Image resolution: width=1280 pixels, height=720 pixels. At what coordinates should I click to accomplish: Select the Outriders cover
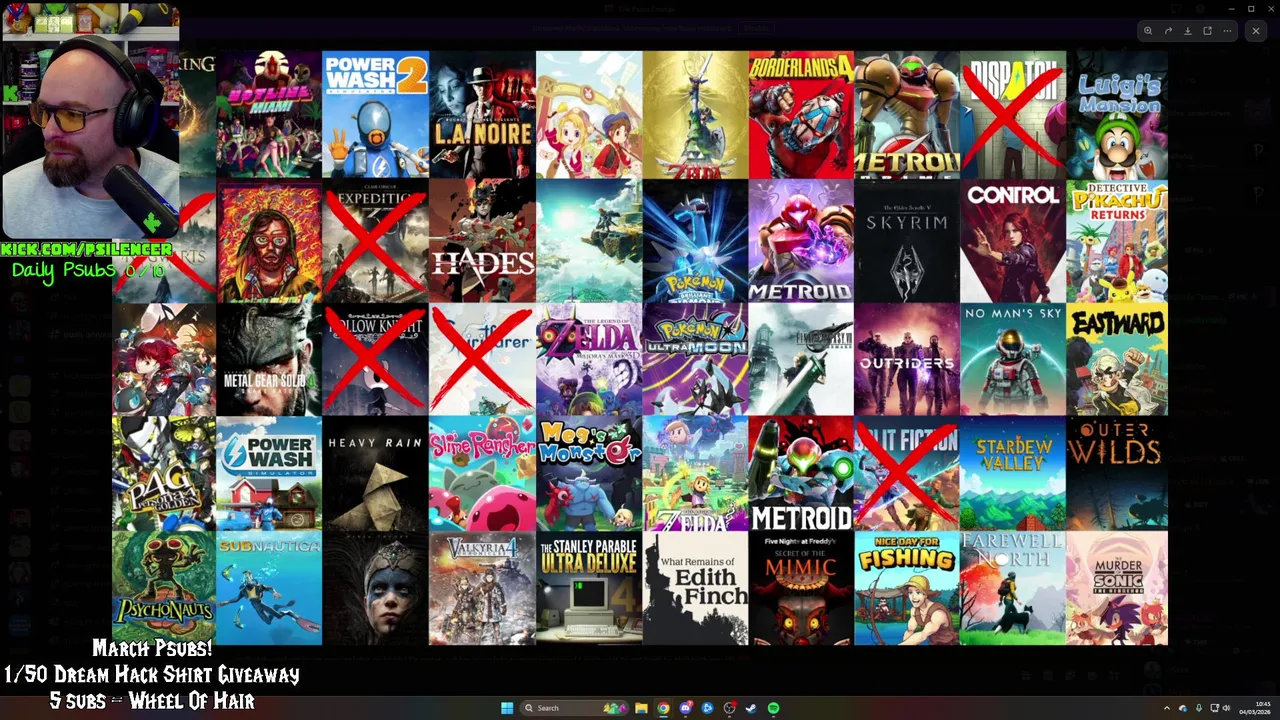tap(907, 360)
